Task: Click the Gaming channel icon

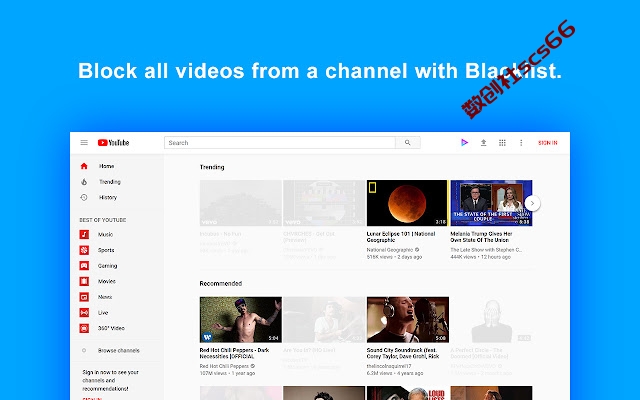Action: [x=84, y=266]
